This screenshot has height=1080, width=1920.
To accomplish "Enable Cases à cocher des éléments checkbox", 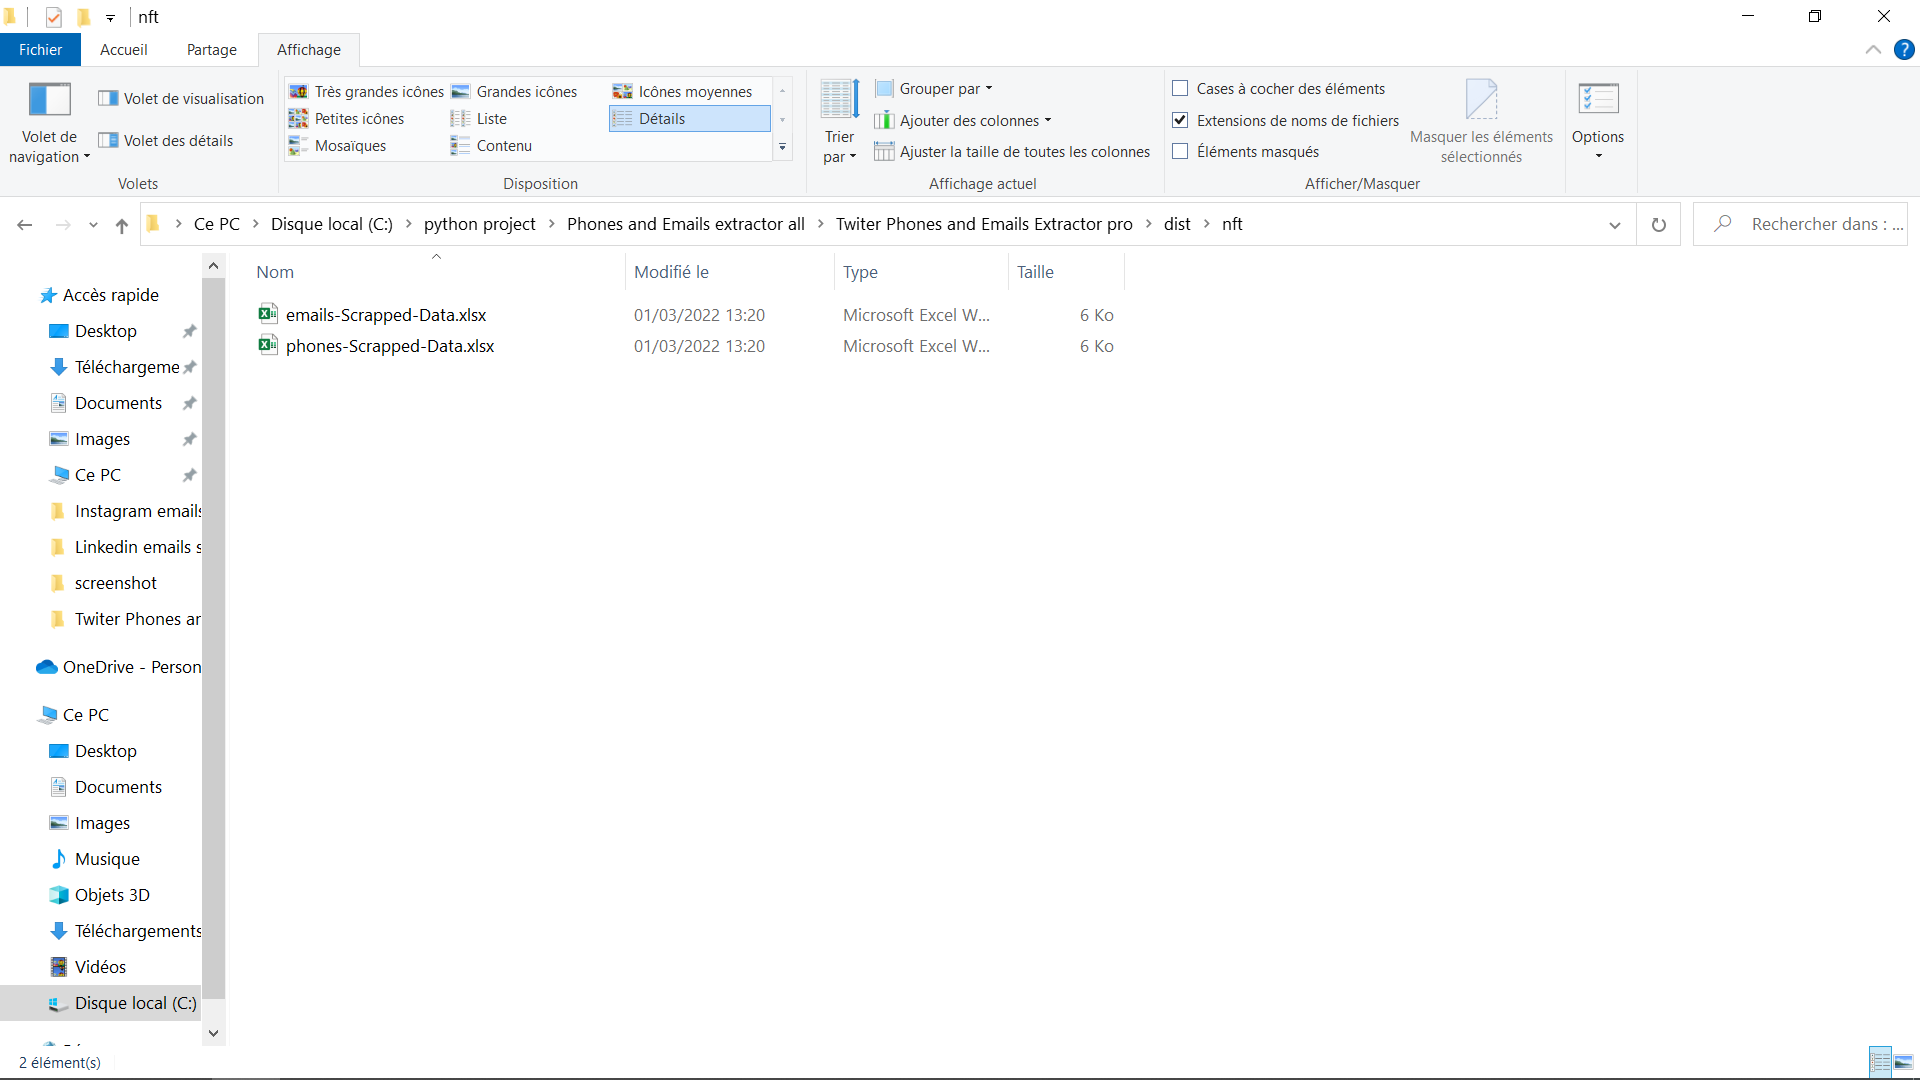I will (x=1180, y=89).
